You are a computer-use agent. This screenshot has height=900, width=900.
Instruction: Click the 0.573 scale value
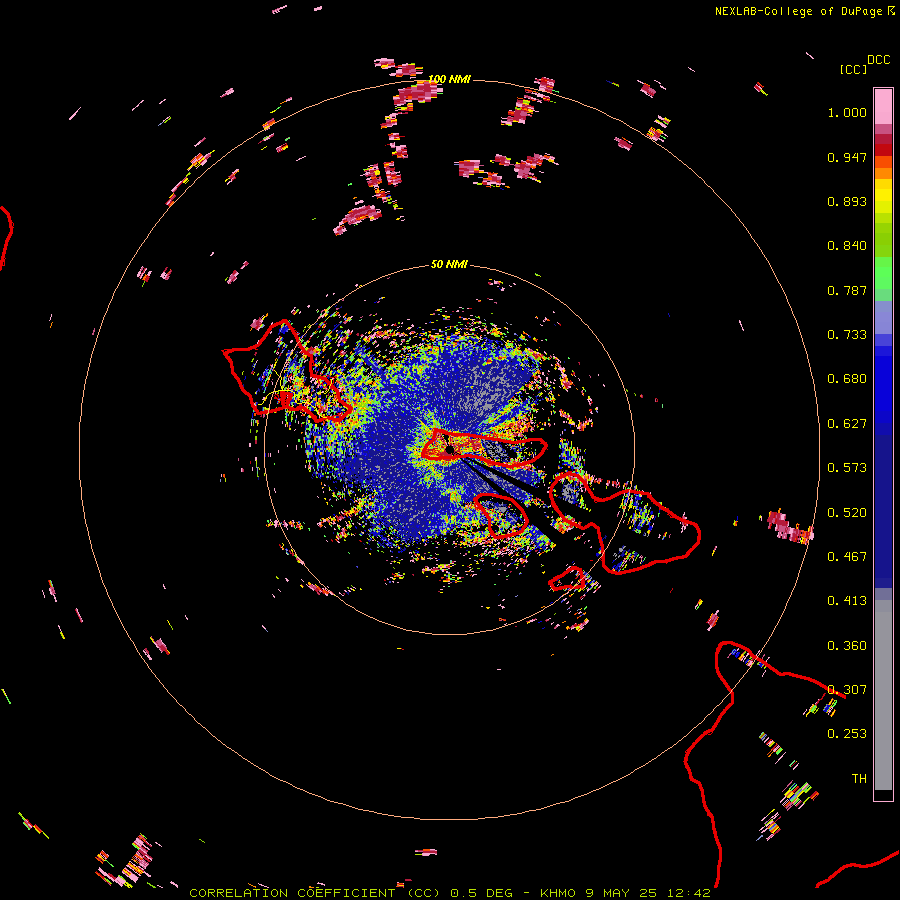[847, 468]
